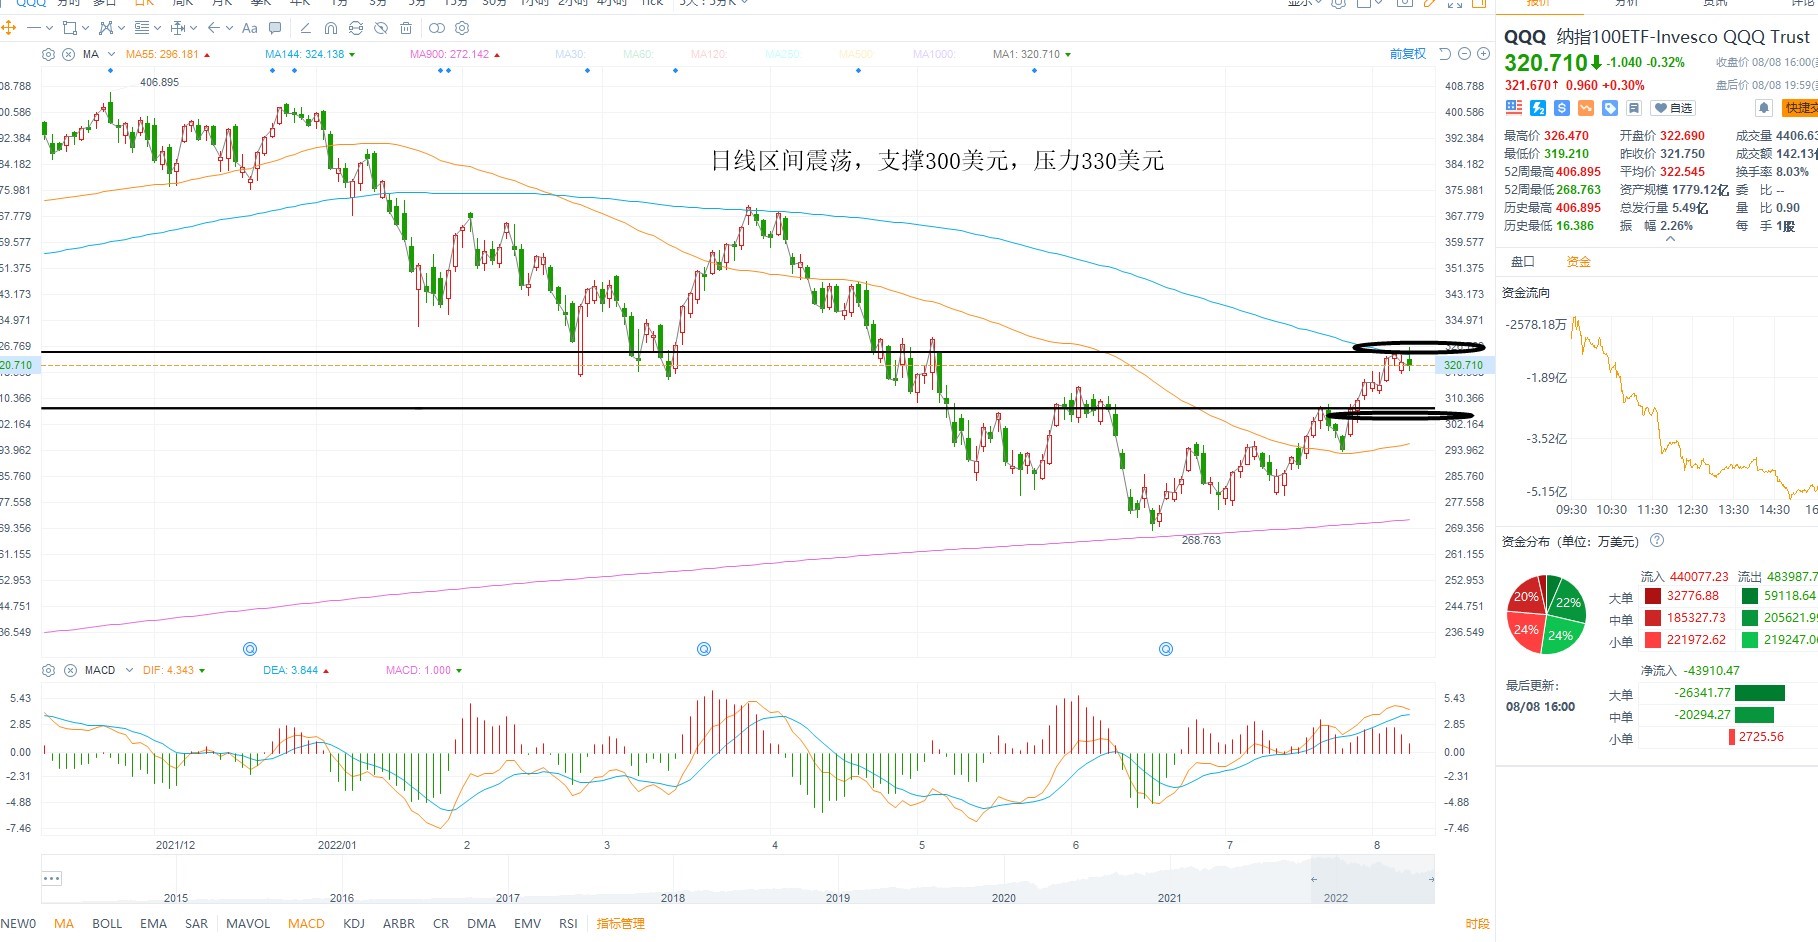1818x942 pixels.
Task: Click the overlay compare circles icon
Action: click(437, 28)
